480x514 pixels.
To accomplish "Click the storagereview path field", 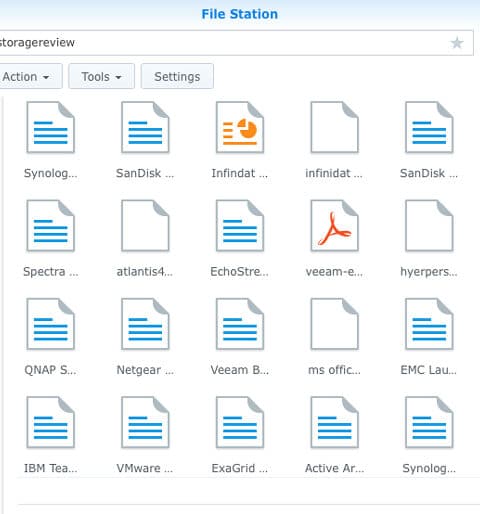I will (236, 43).
